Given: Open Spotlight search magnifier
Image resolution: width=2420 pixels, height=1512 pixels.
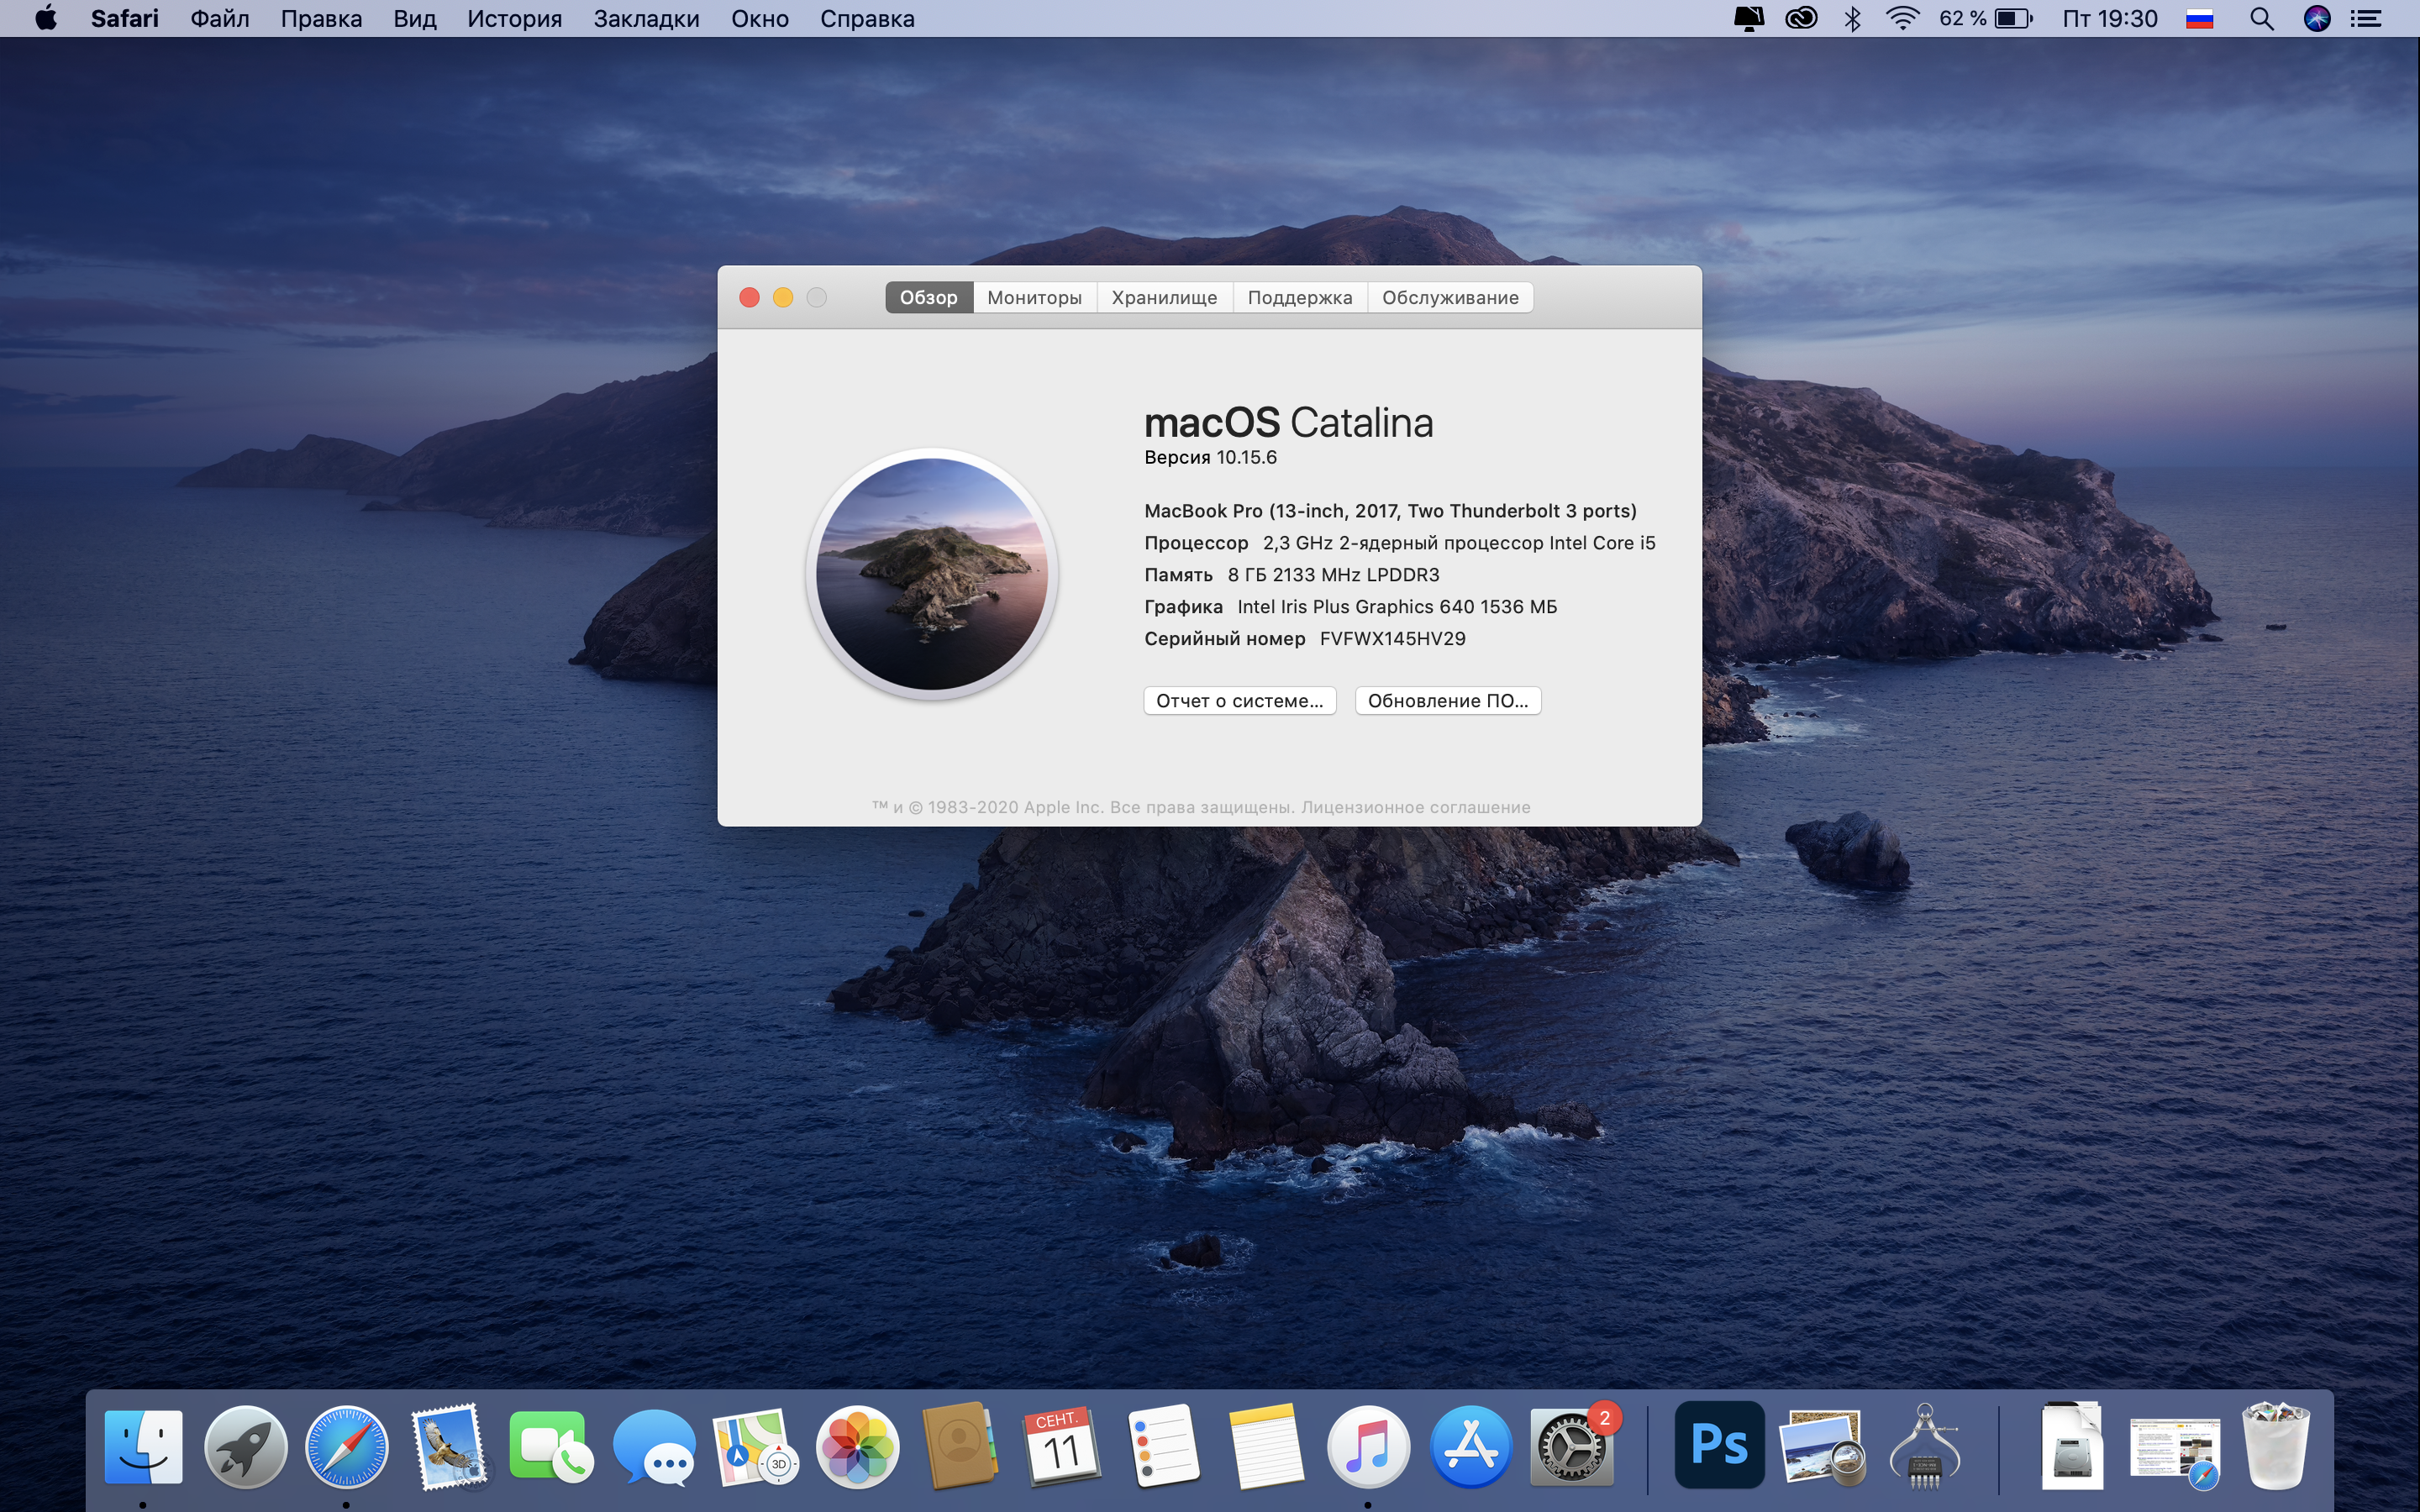Looking at the screenshot, I should pos(2262,19).
